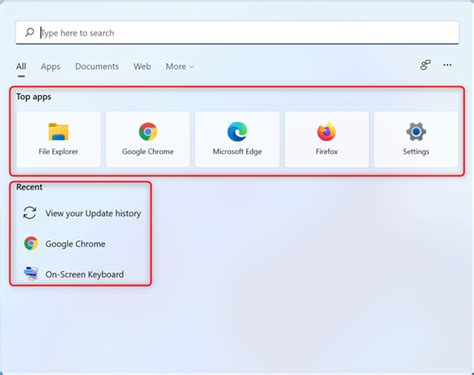
Task: Open the three-dot options menu
Action: tap(447, 65)
